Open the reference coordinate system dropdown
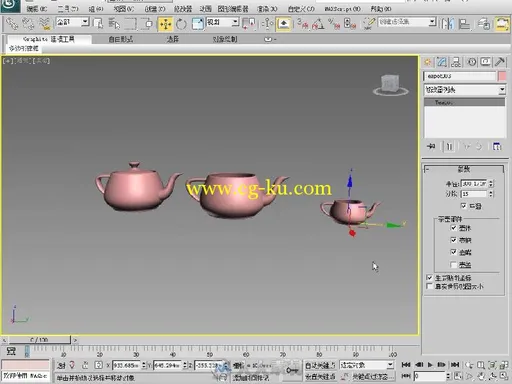The width and height of the screenshot is (512, 384). (x=223, y=22)
